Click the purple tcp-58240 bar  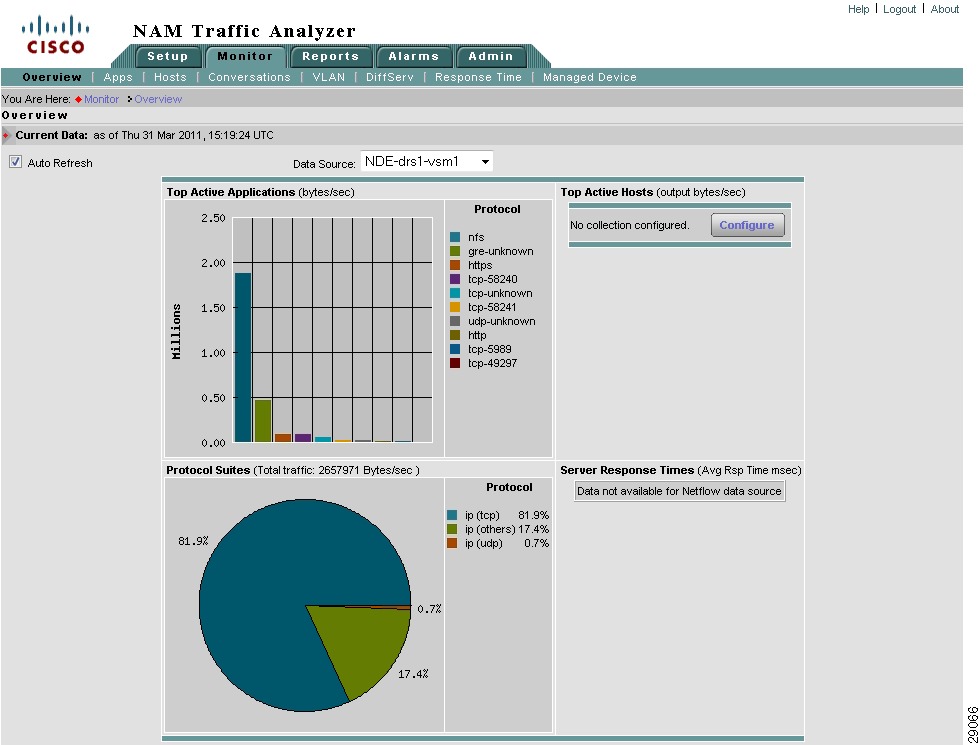(303, 438)
